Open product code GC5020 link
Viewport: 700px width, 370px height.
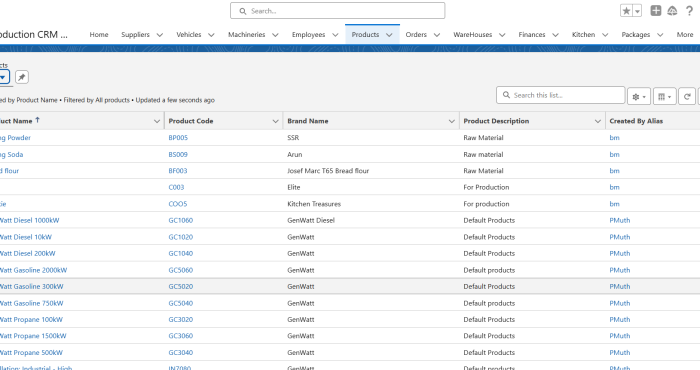pyautogui.click(x=181, y=286)
